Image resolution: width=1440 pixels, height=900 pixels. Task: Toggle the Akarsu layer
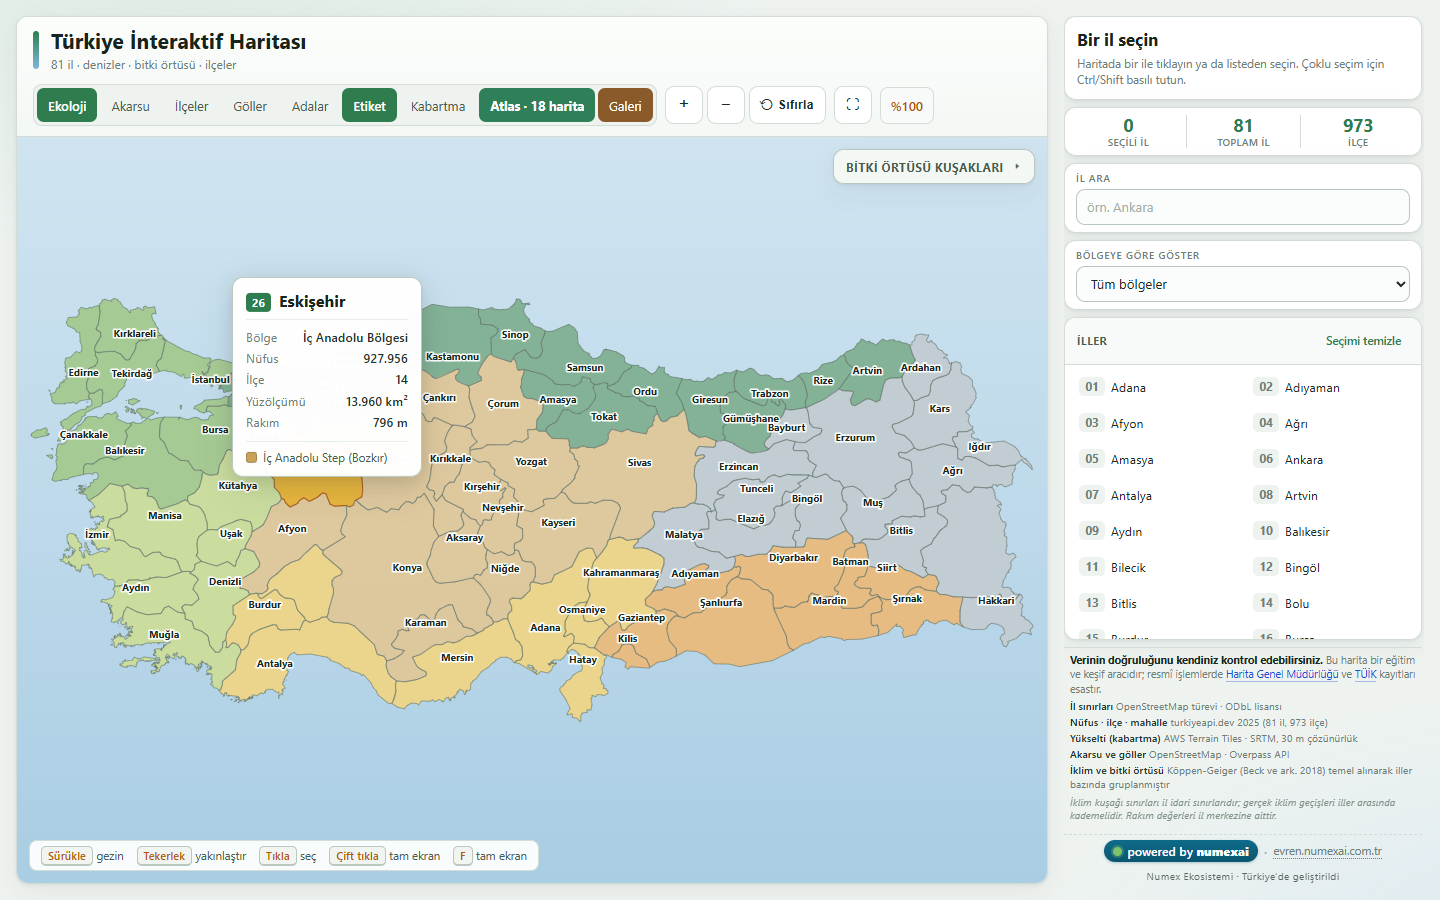pos(131,106)
